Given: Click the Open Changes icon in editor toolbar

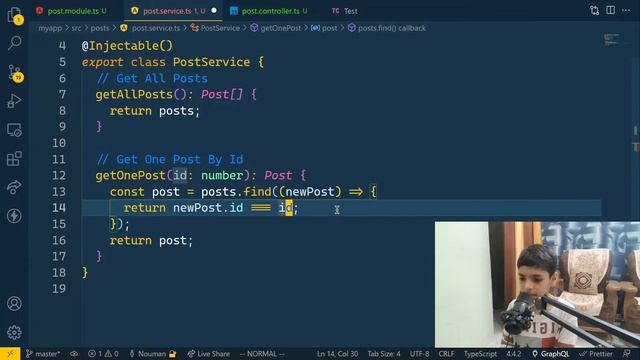Looking at the screenshot, I should 594,11.
